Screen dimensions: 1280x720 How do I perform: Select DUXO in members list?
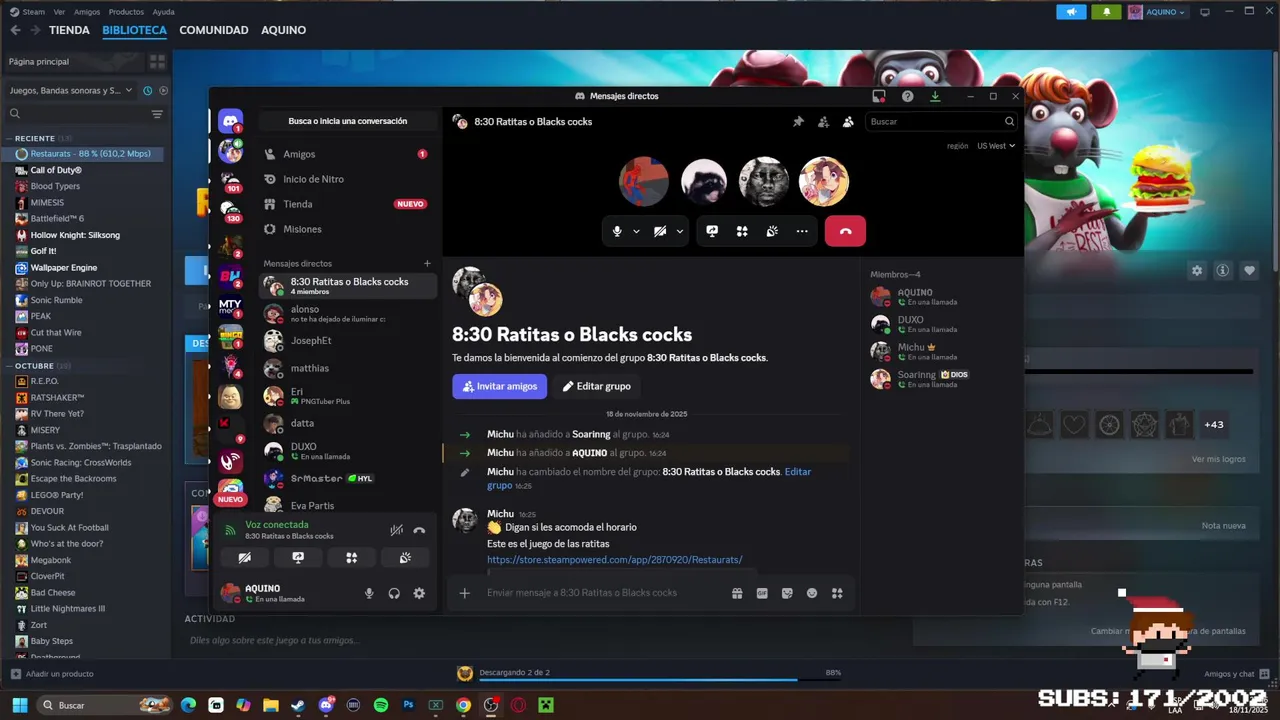pyautogui.click(x=940, y=324)
